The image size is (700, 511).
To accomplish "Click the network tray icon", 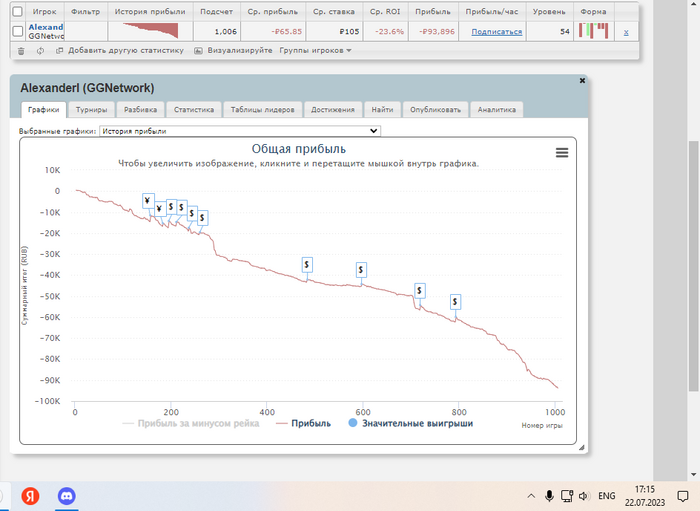I will pos(567,496).
